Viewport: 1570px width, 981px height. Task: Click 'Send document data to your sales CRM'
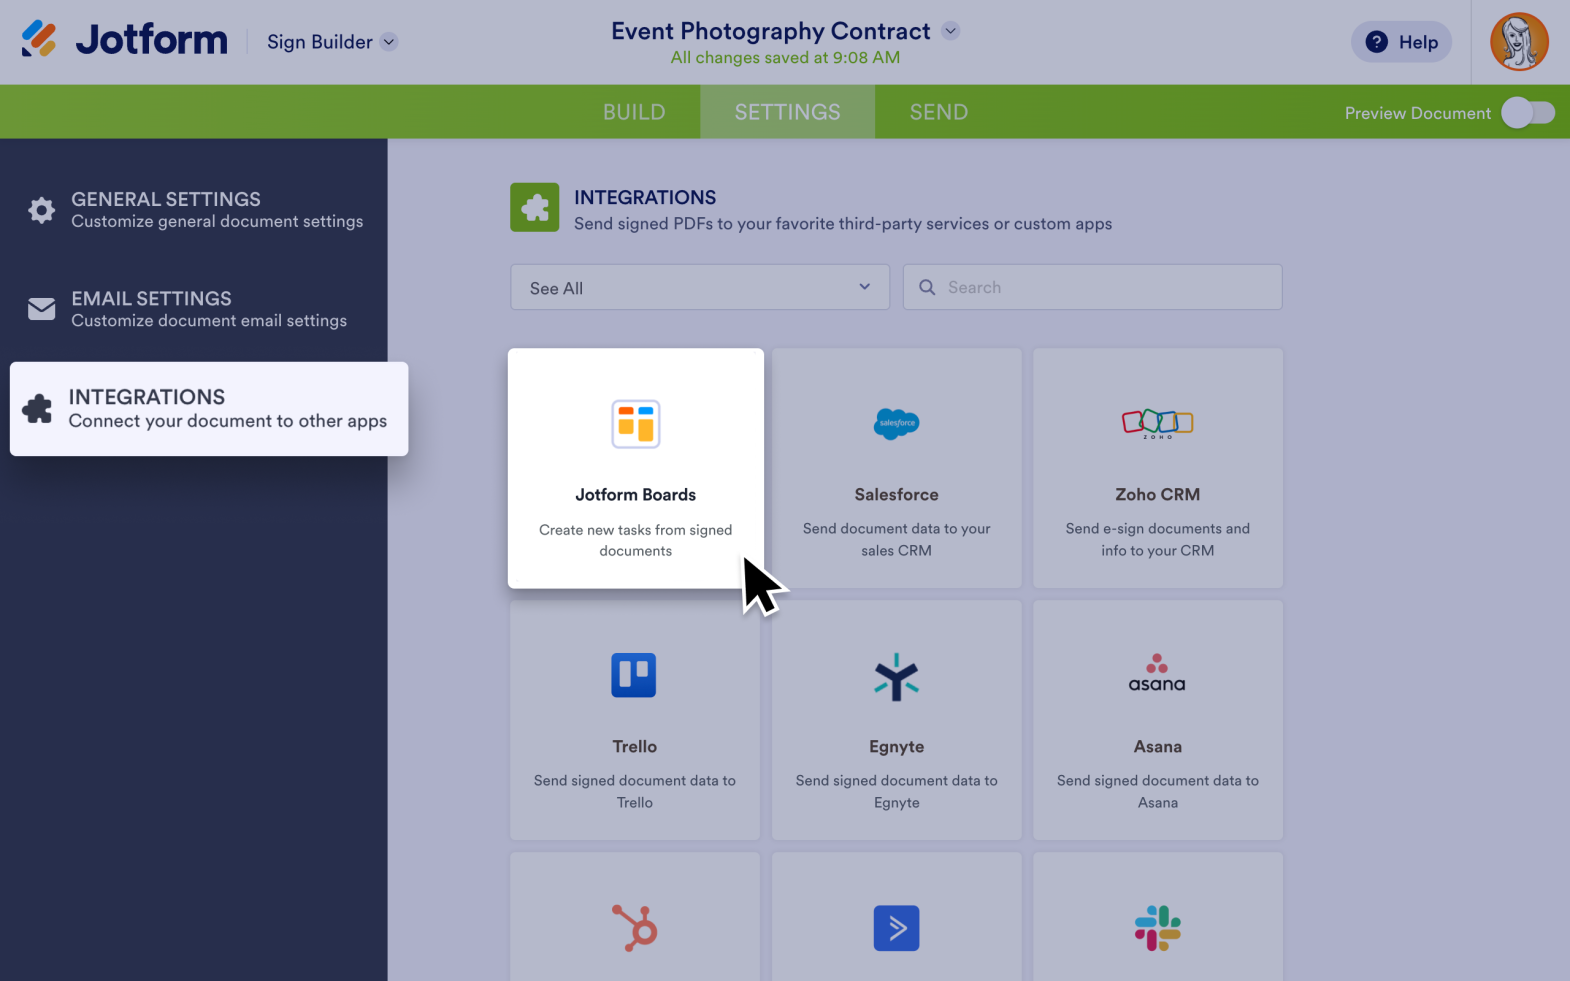click(x=897, y=540)
